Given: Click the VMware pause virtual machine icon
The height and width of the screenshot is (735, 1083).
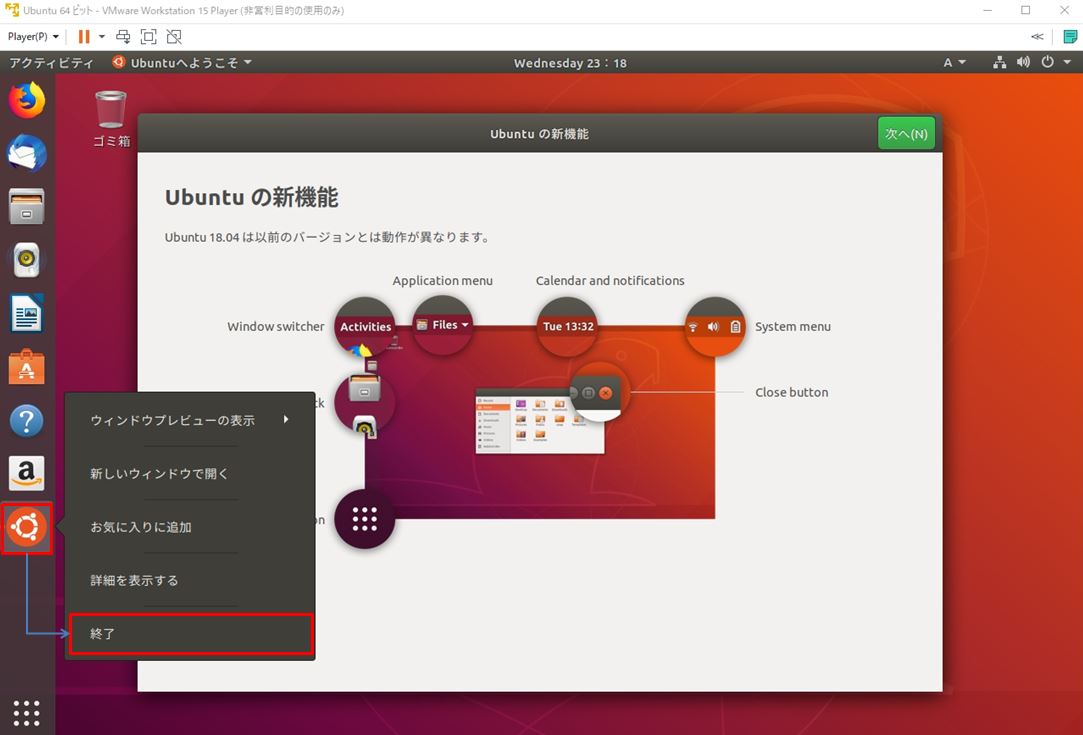Looking at the screenshot, I should click(x=84, y=37).
